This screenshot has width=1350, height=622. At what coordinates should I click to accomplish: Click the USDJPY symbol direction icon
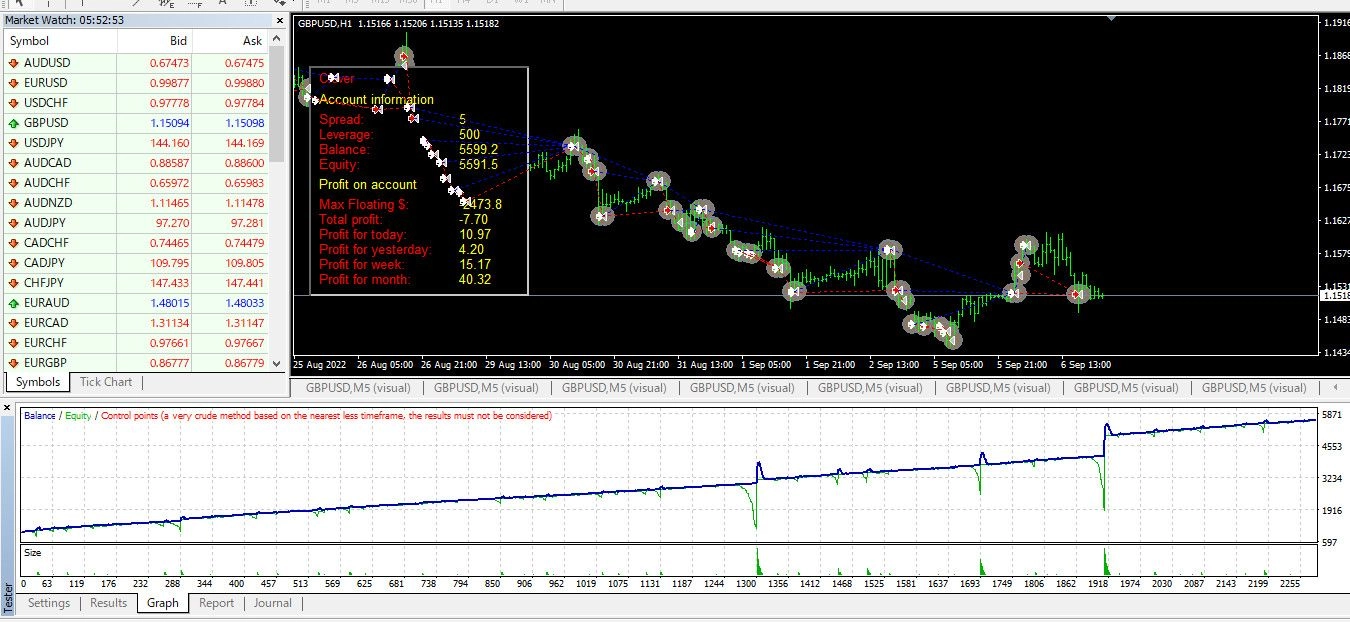coord(14,143)
